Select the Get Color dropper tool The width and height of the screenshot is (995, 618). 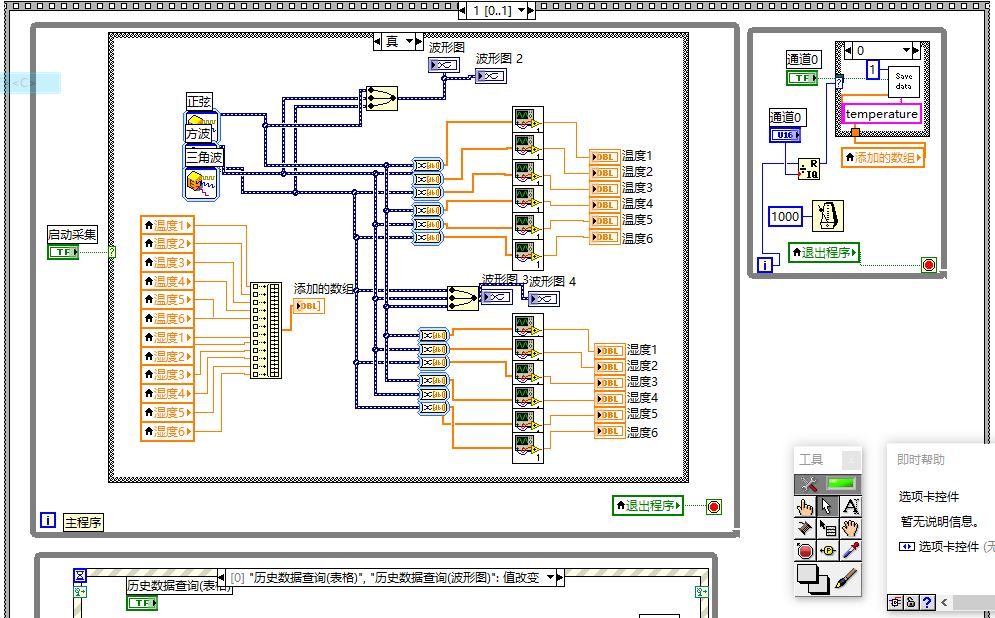(850, 550)
